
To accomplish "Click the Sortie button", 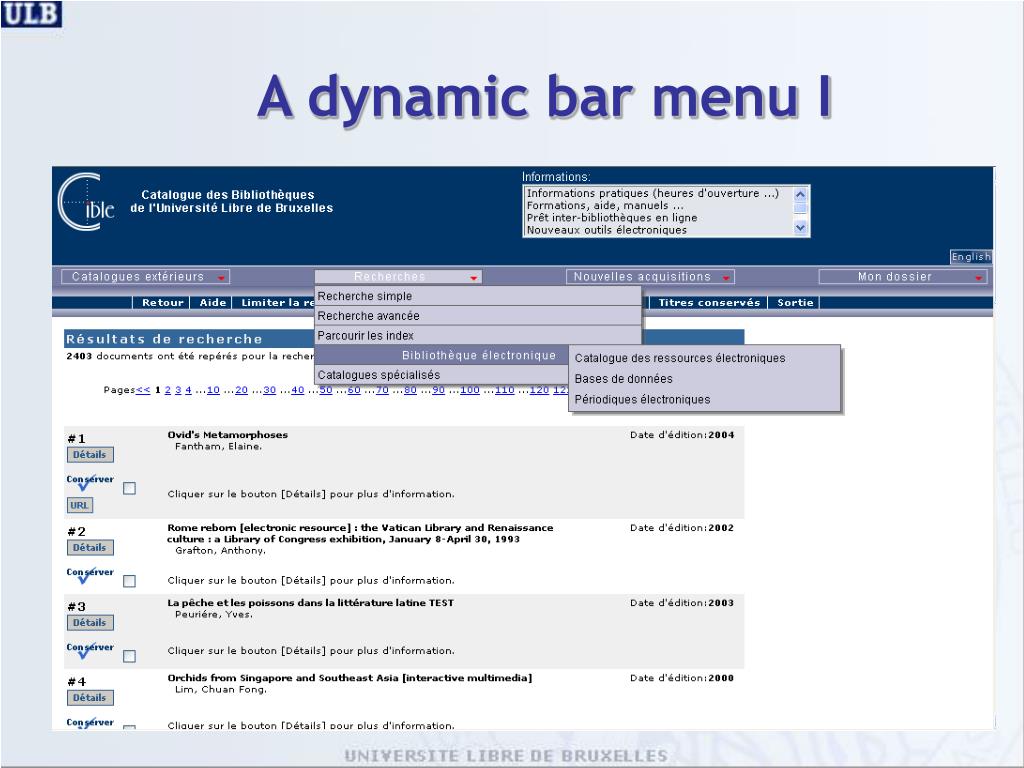I will [x=795, y=302].
